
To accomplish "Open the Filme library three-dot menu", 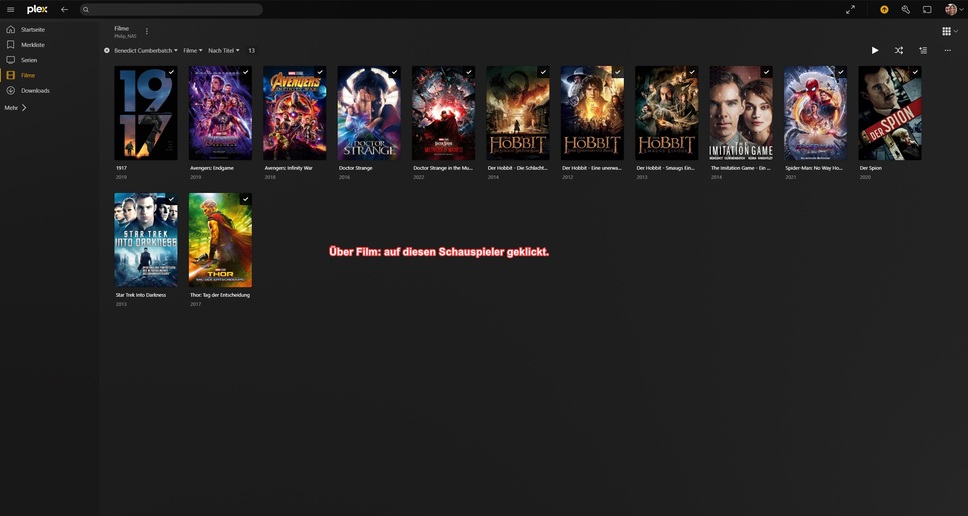I will click(x=146, y=31).
